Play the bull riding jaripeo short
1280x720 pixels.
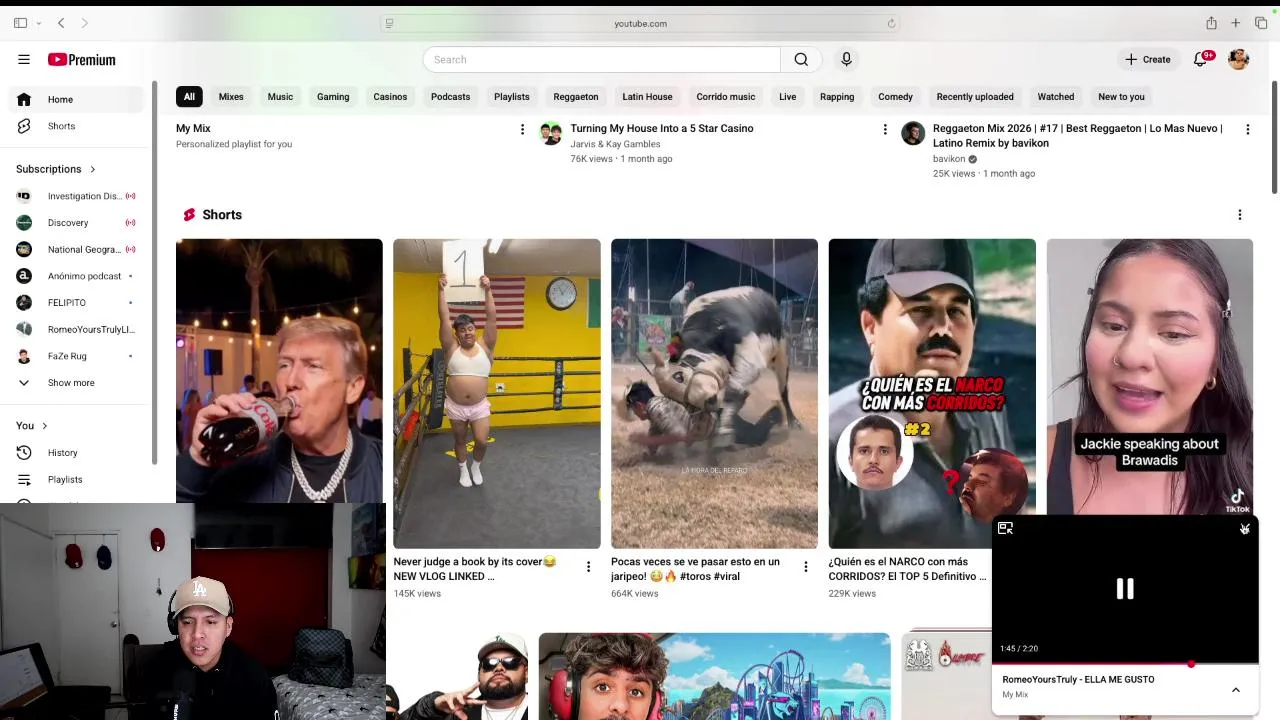[x=714, y=393]
